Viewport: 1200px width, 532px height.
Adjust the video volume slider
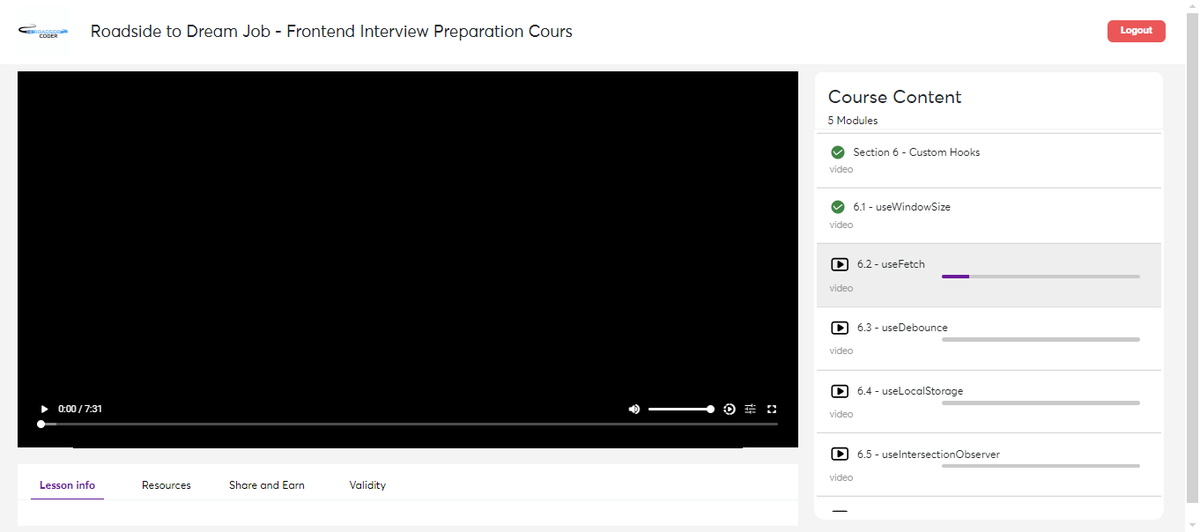pyautogui.click(x=680, y=409)
